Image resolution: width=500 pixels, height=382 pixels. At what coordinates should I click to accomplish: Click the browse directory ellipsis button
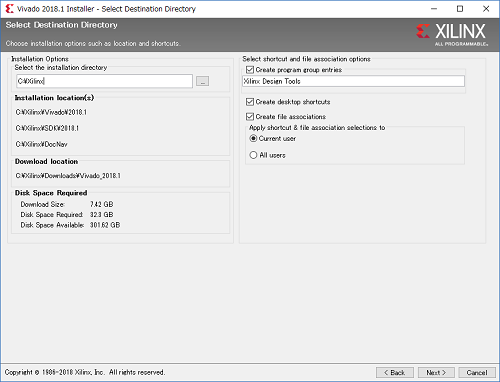(202, 81)
